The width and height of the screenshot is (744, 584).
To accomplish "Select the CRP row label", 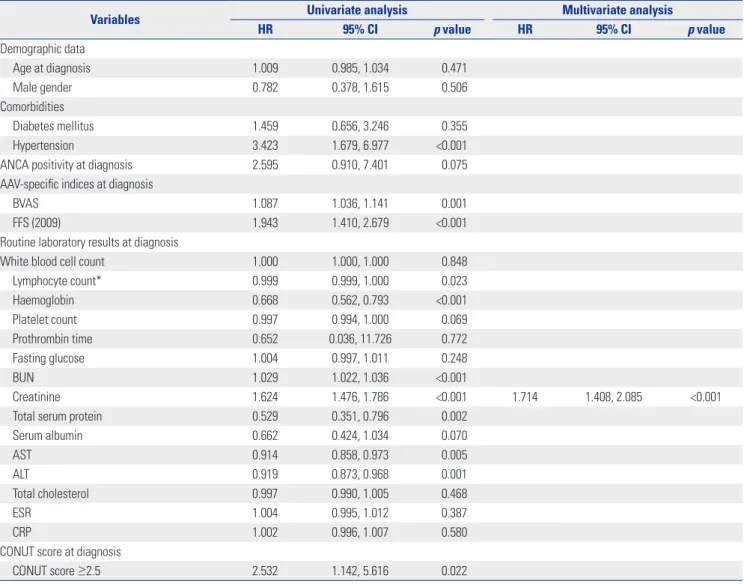I will [x=22, y=532].
